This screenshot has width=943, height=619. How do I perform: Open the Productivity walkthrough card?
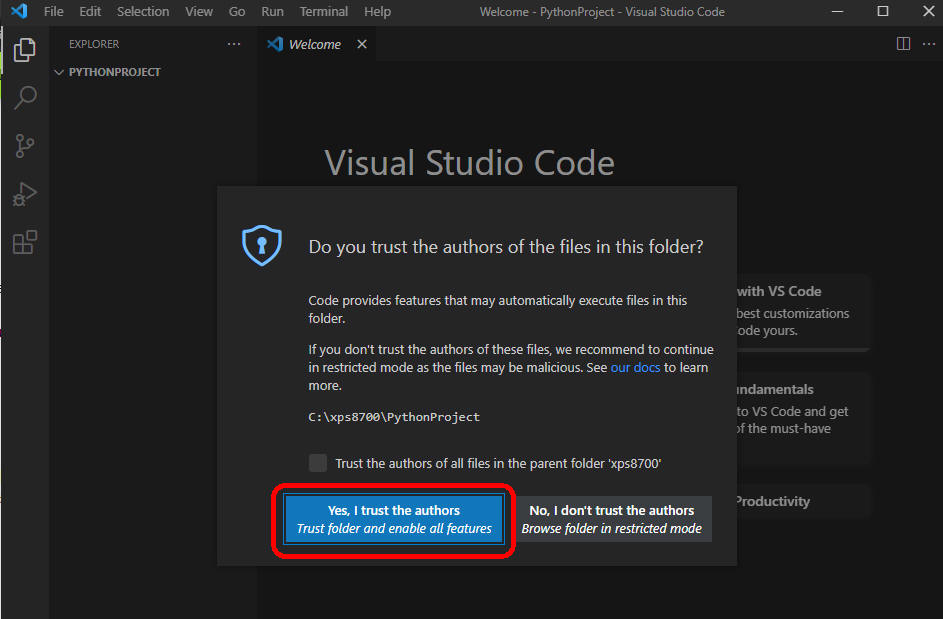(803, 501)
